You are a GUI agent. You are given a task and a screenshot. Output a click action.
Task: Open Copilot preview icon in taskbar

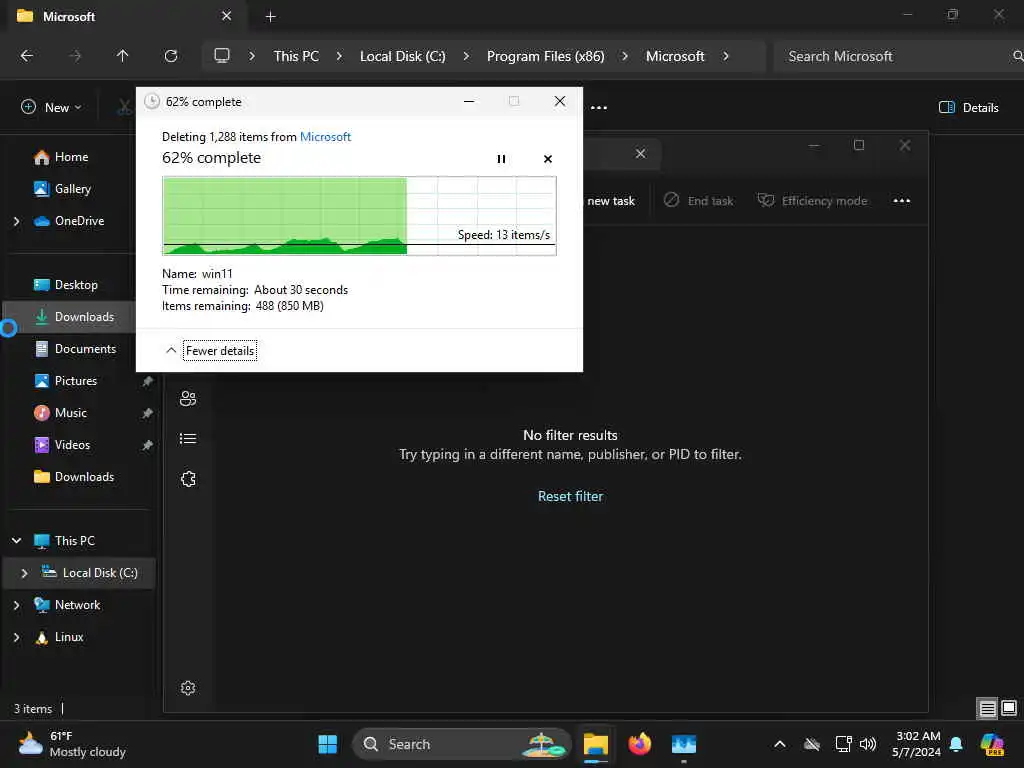992,744
